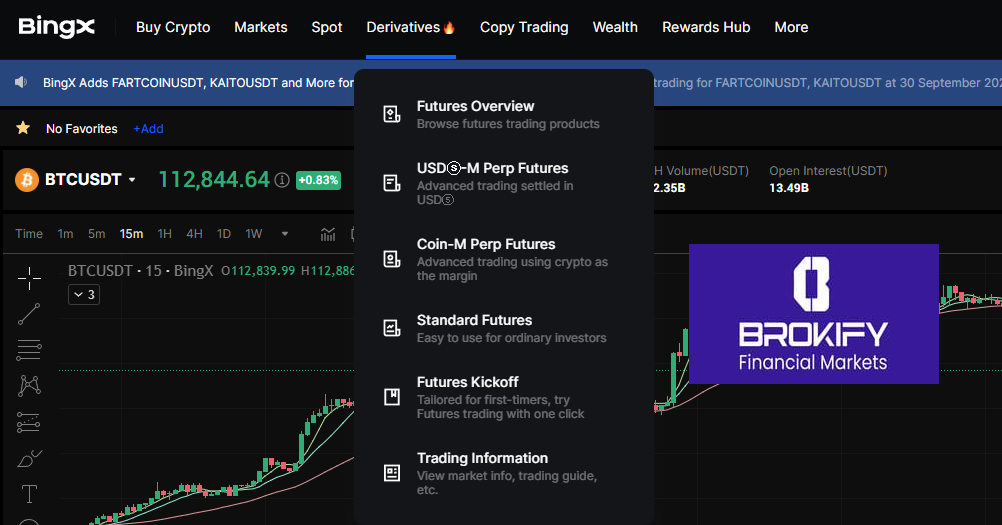Viewport: 1002px width, 525px height.
Task: Click the price info icon beside 112,844.64
Action: point(282,180)
